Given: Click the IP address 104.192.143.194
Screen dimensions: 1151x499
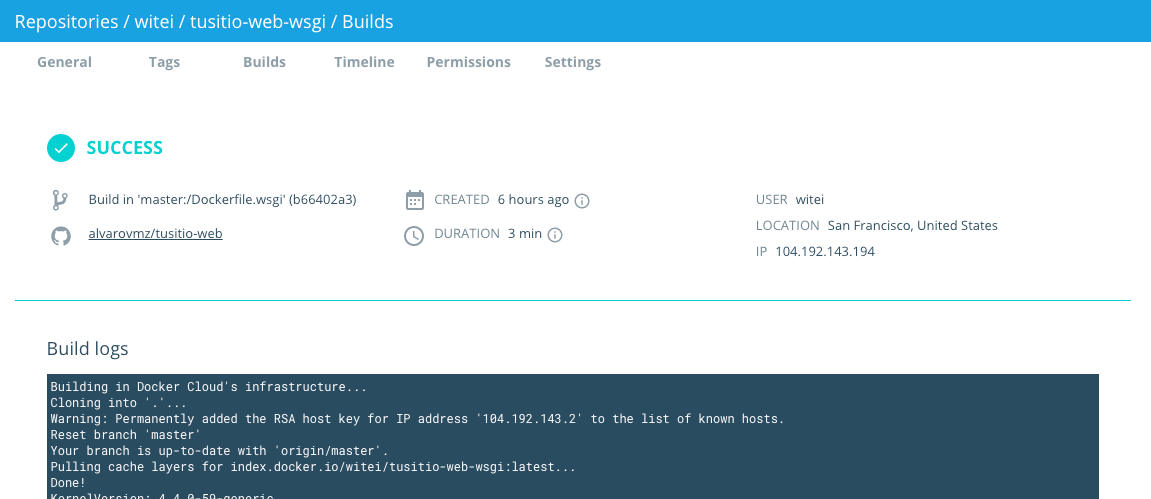Looking at the screenshot, I should point(825,251).
